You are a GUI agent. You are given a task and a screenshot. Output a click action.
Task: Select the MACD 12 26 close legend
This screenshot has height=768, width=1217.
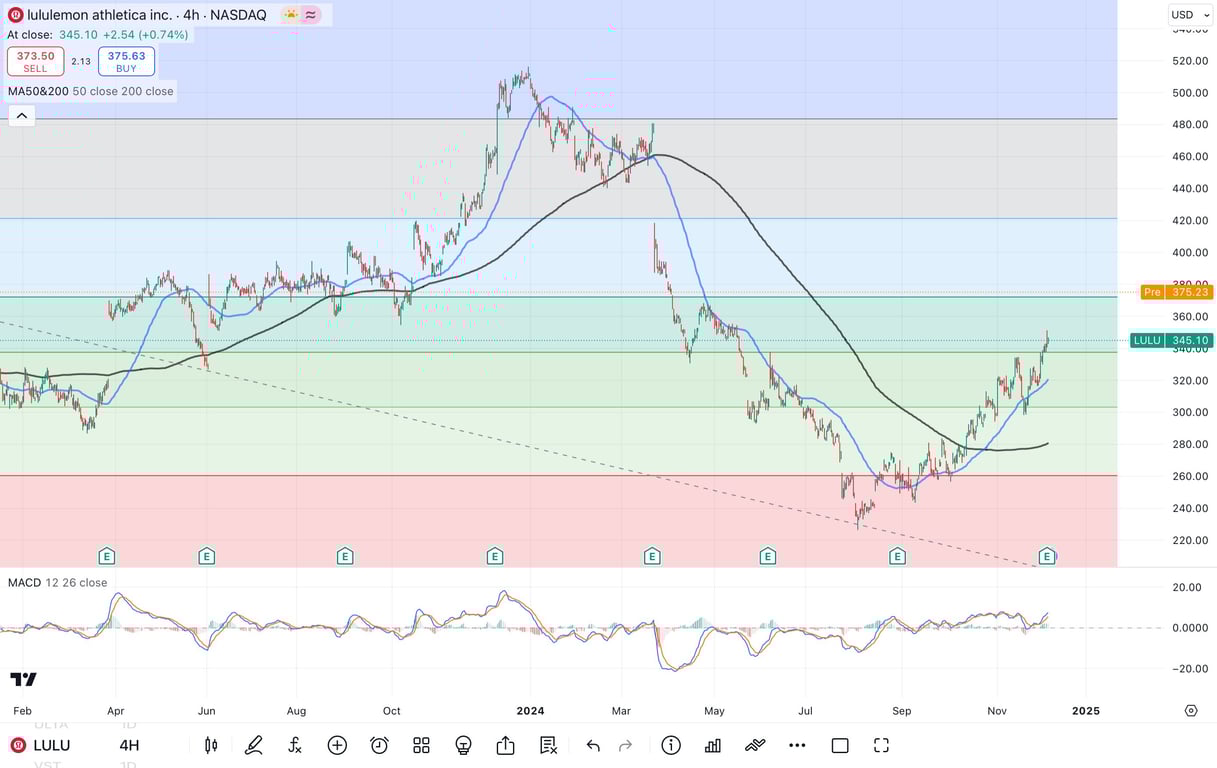57,582
